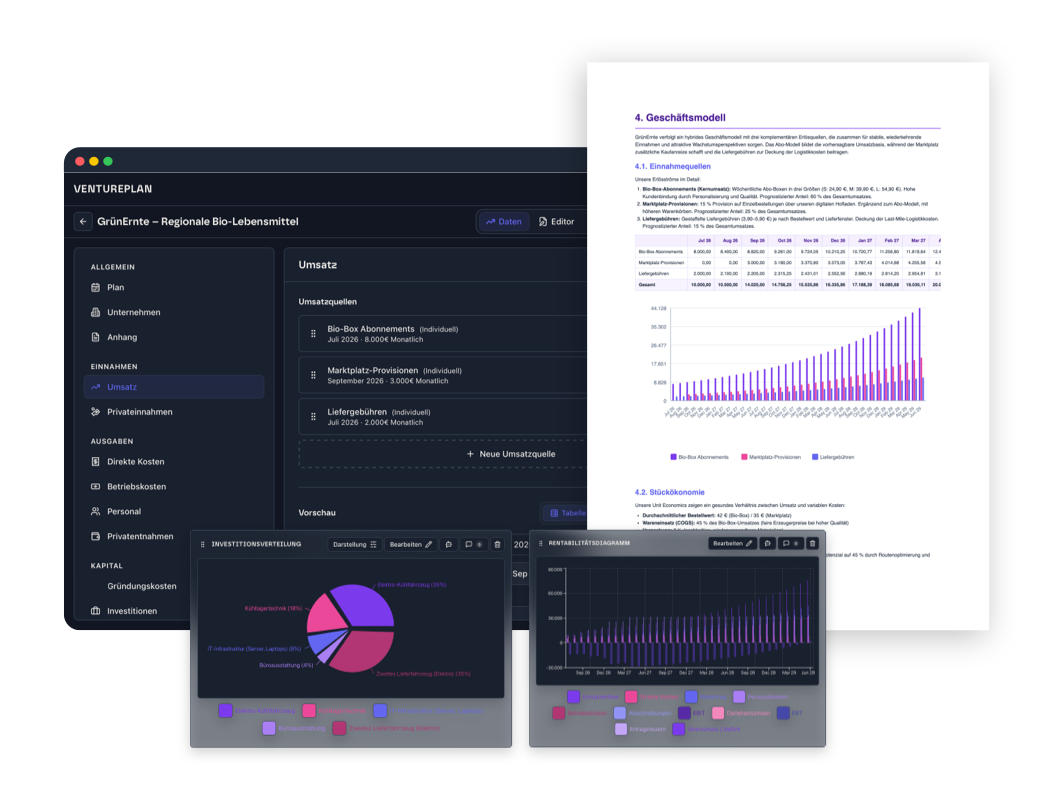Open Direkte Kosten in the sidebar
This screenshot has width=1053, height=810.
(135, 462)
